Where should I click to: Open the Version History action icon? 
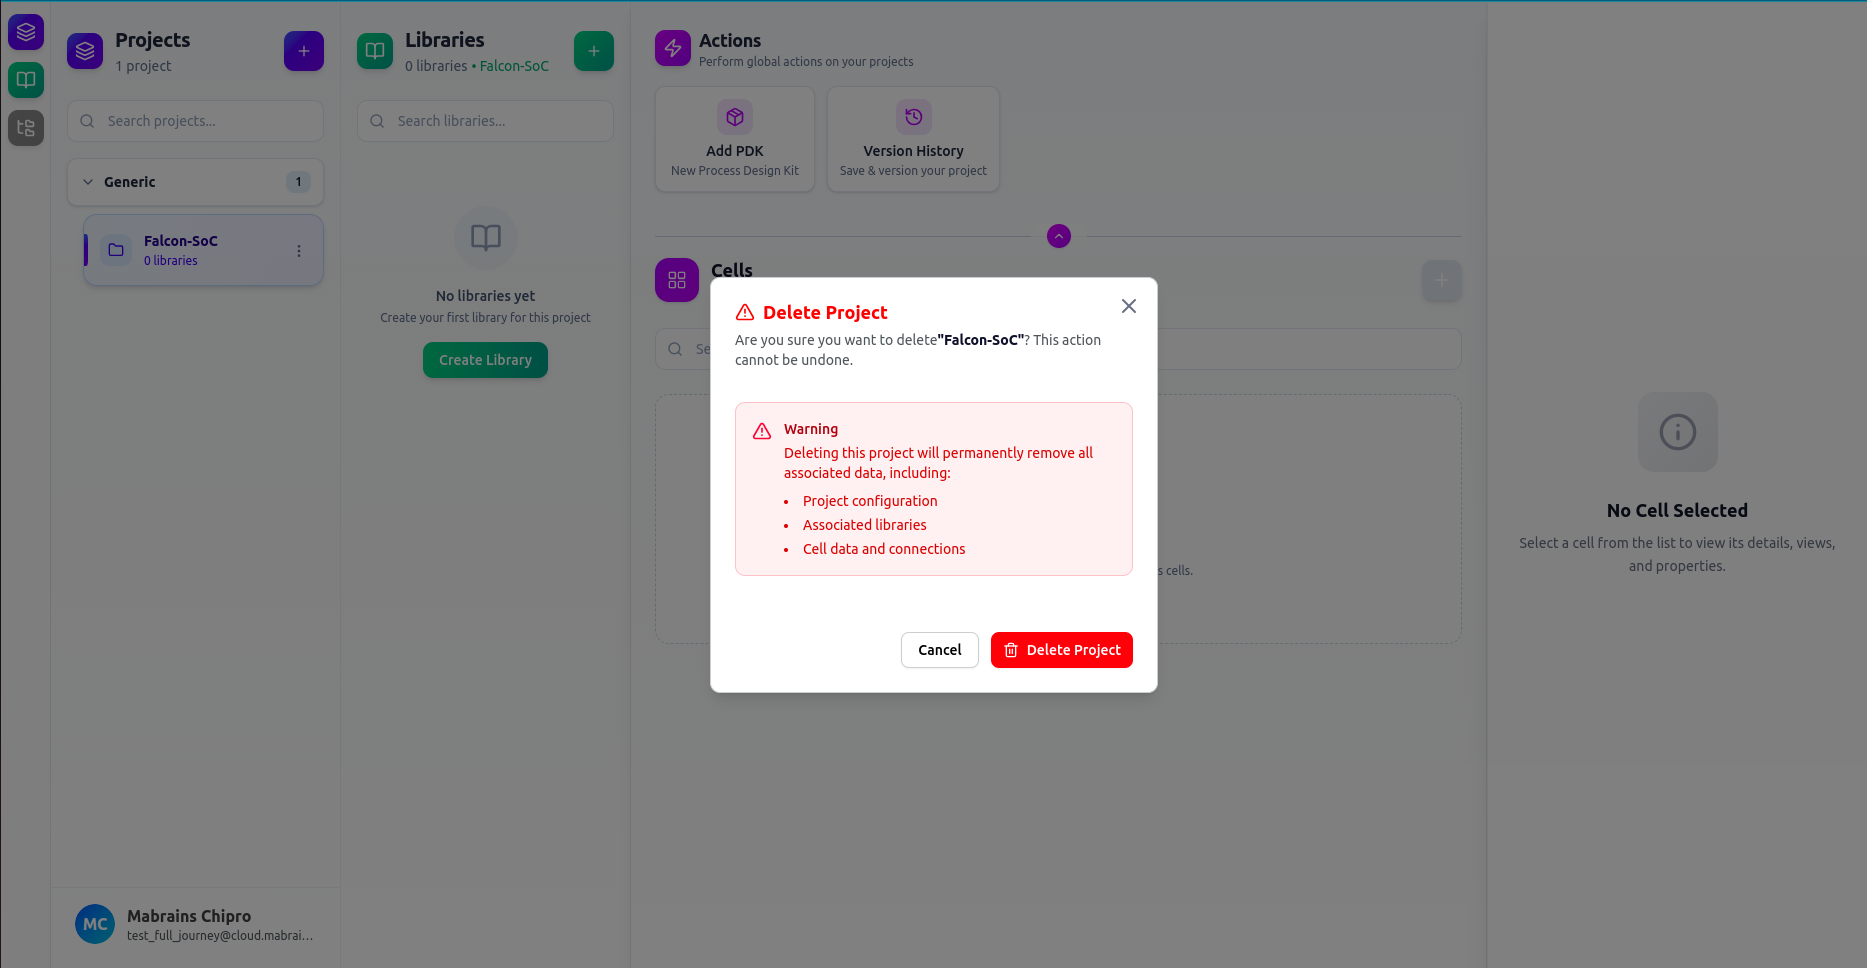point(913,117)
